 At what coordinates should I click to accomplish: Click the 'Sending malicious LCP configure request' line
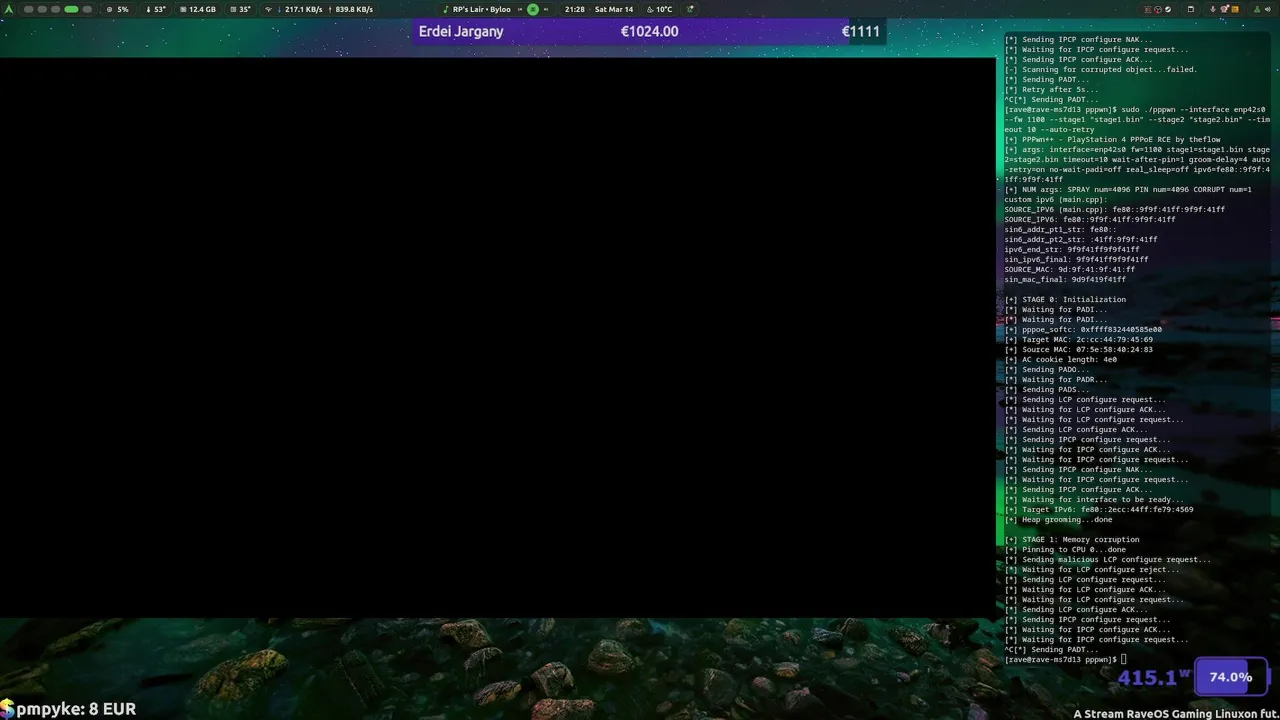(x=1107, y=559)
